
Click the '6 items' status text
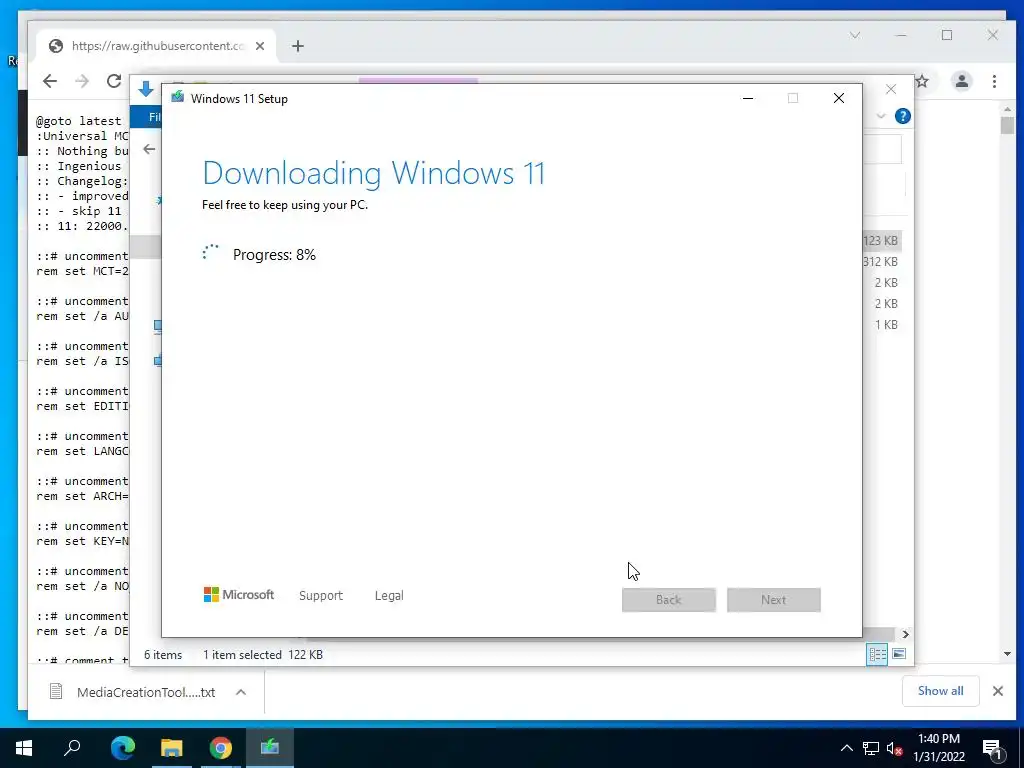pyautogui.click(x=163, y=654)
